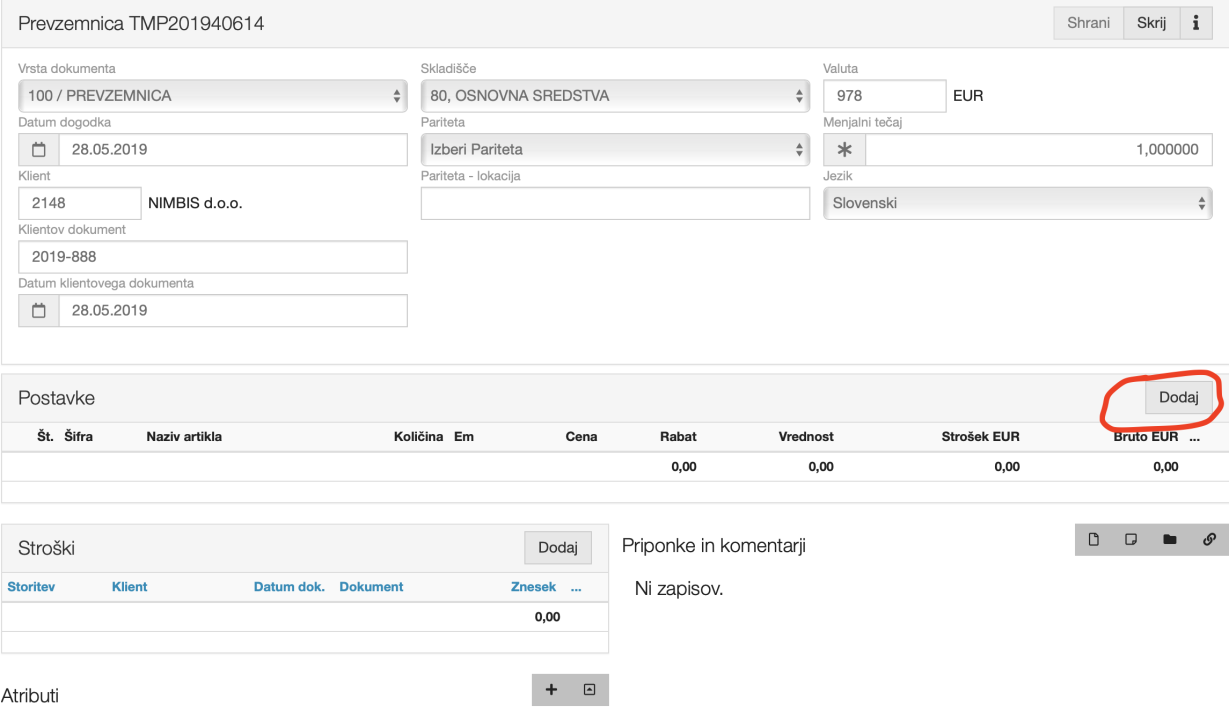Viewport: 1229px width, 720px height.
Task: Add a new item with Postavke Dodaj
Action: (1178, 397)
